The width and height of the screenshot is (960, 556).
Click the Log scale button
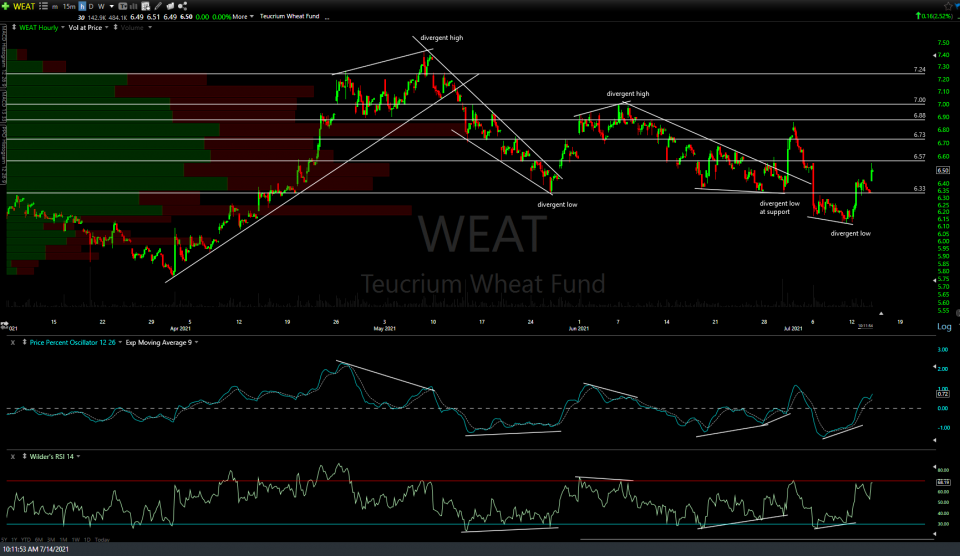point(942,327)
